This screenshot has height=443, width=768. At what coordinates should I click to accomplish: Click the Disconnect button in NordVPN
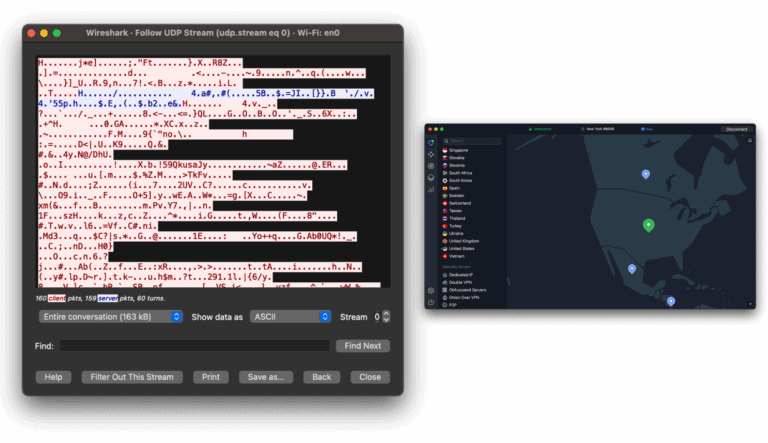point(737,129)
